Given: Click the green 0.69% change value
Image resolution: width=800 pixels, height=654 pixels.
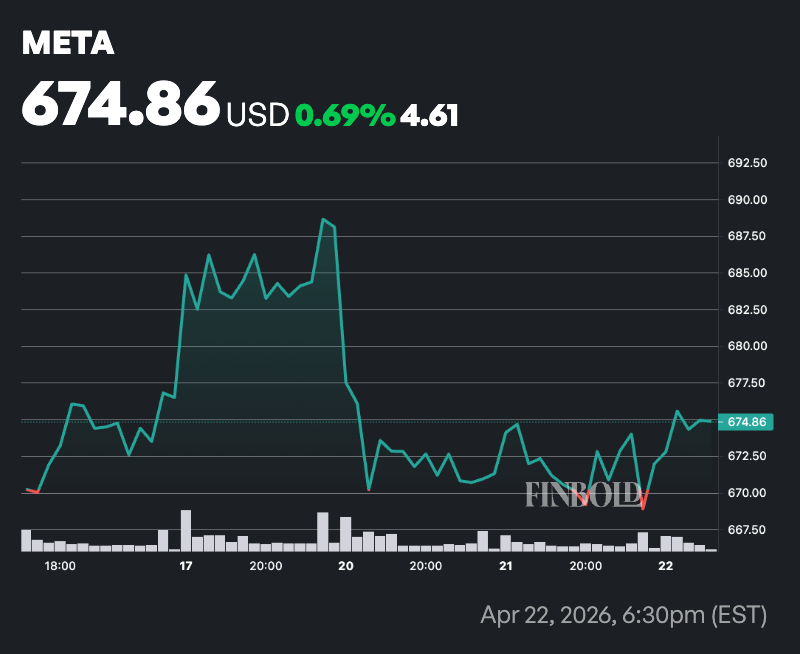Looking at the screenshot, I should 345,115.
